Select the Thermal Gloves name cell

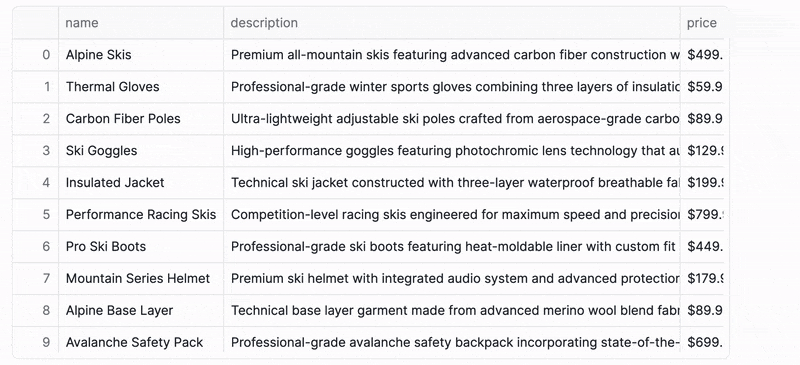141,87
